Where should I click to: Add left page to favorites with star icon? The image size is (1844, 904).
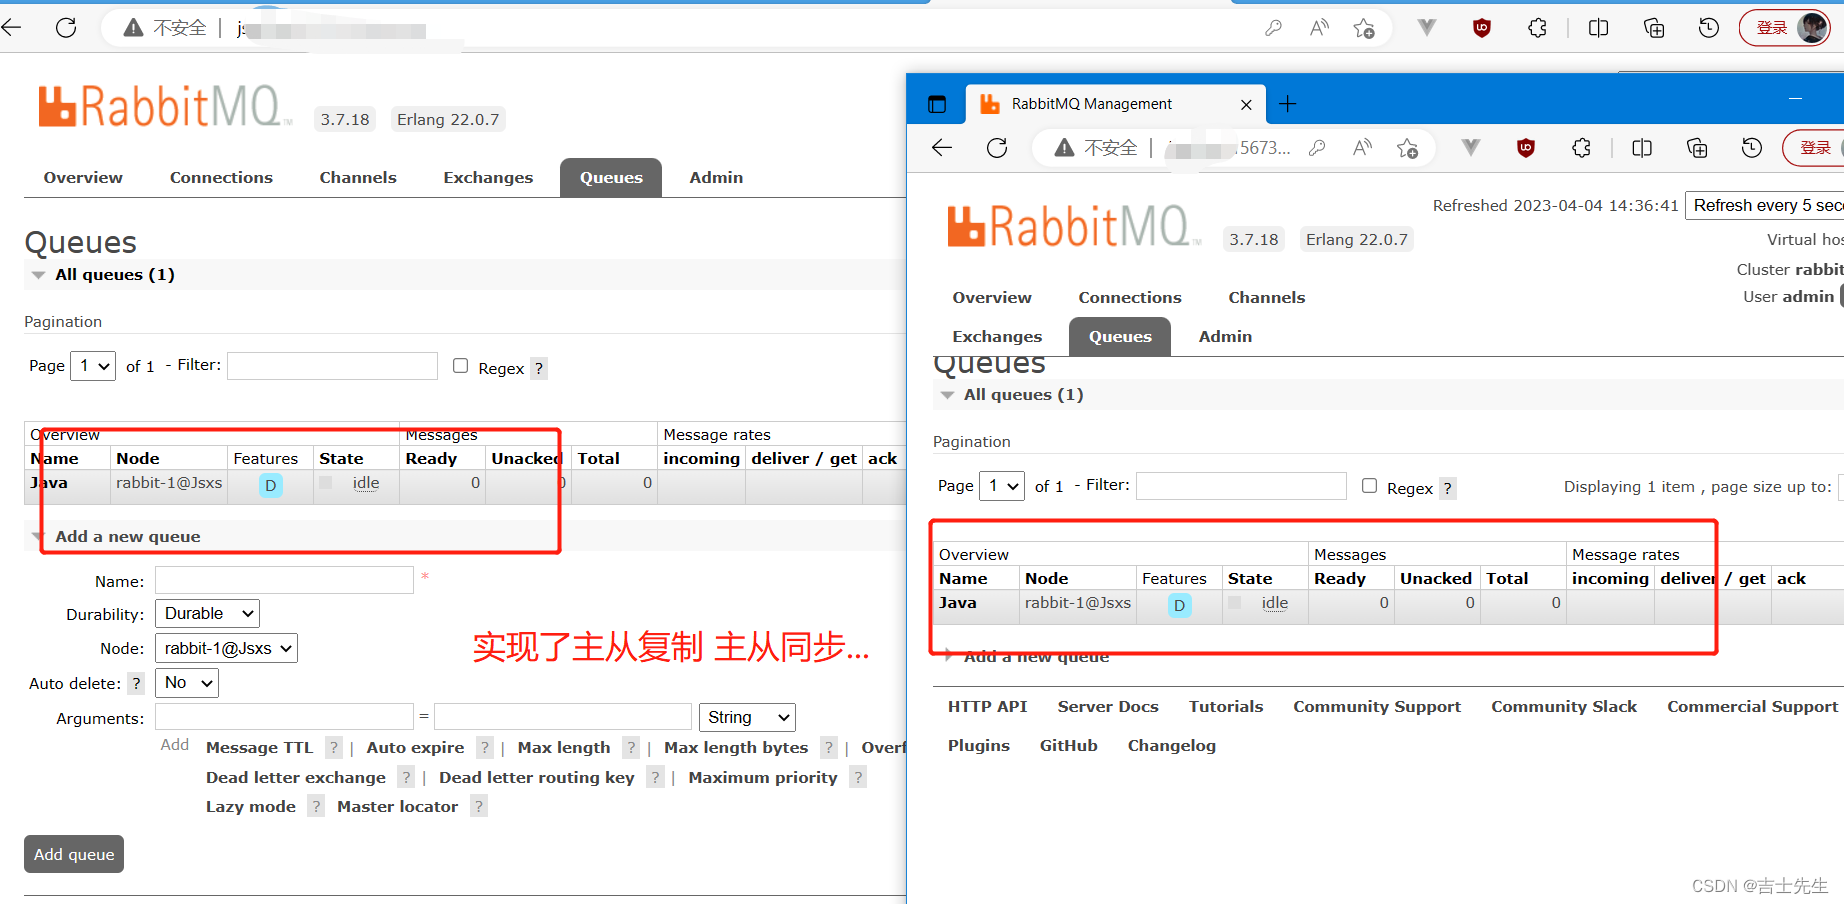tap(1364, 28)
